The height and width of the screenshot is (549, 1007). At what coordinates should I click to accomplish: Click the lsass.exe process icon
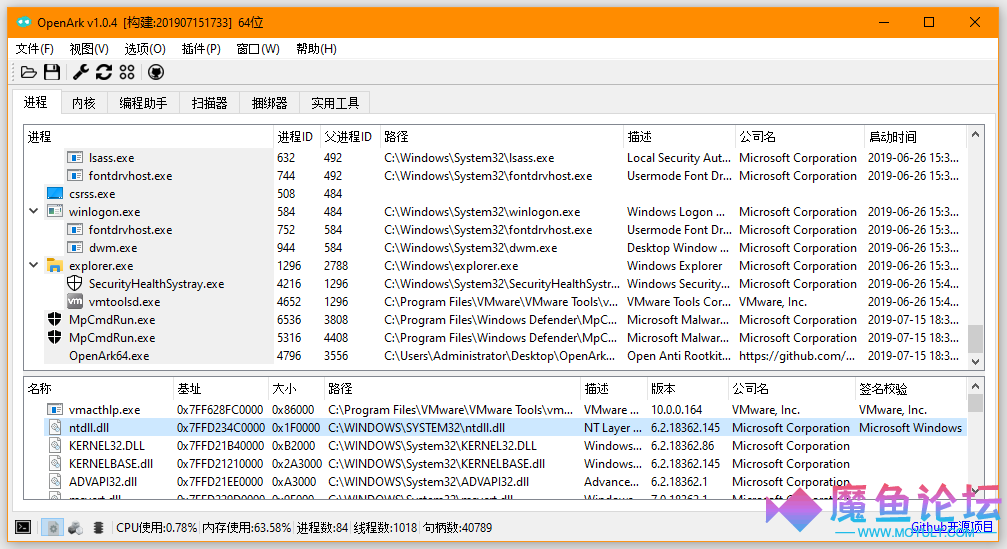(x=75, y=158)
